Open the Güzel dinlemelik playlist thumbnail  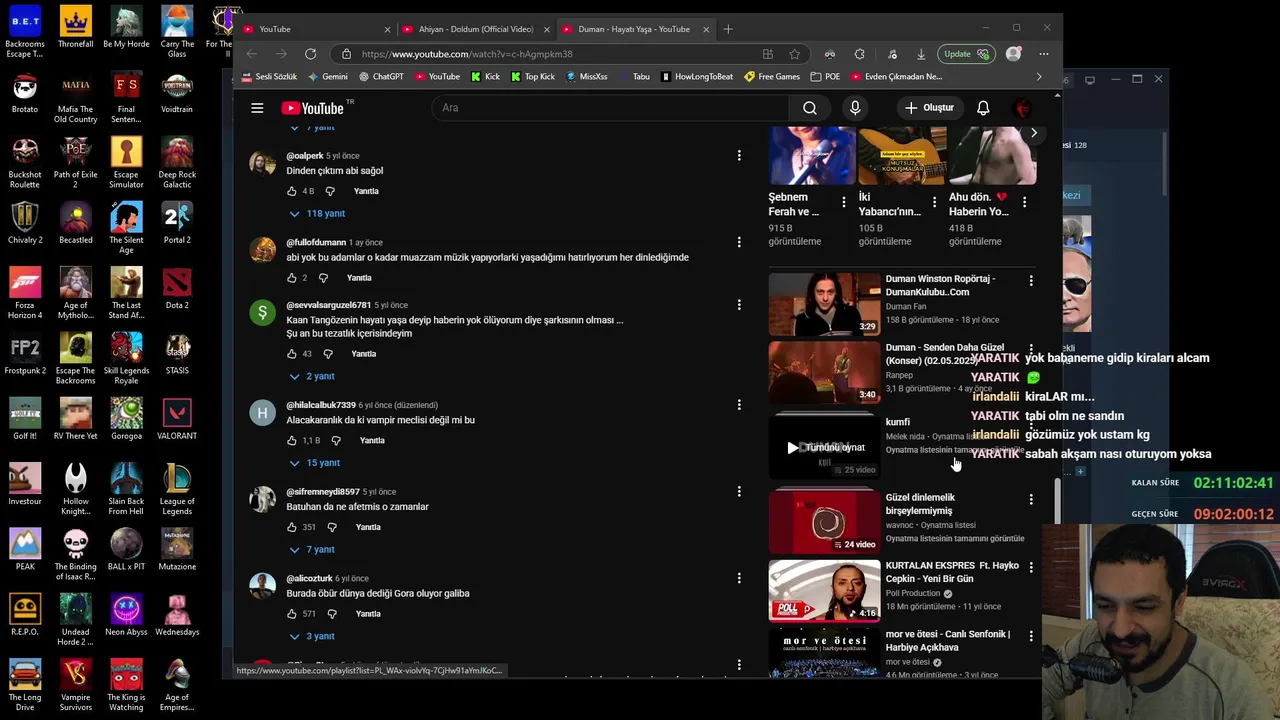[824, 522]
